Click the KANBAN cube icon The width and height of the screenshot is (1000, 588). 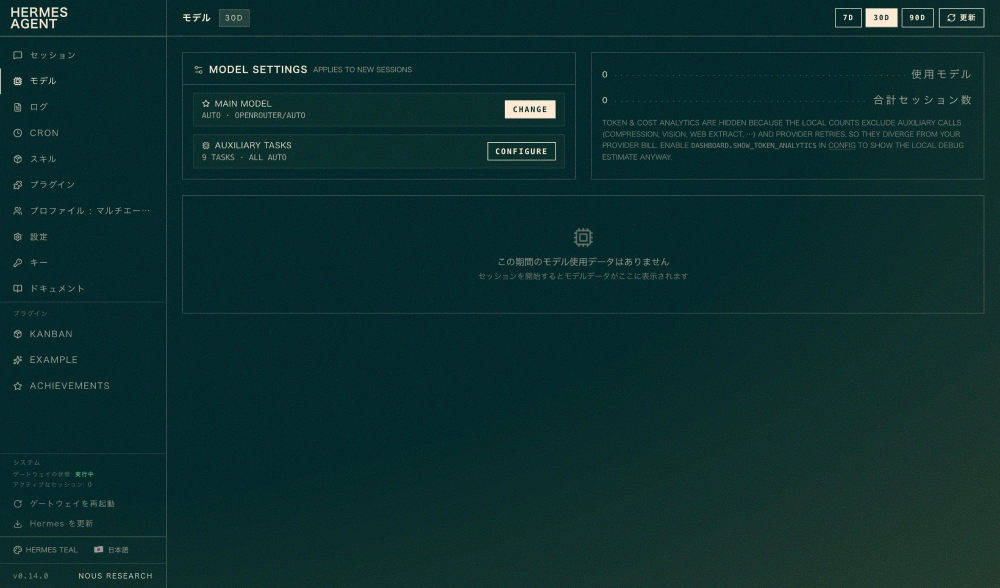(x=18, y=334)
